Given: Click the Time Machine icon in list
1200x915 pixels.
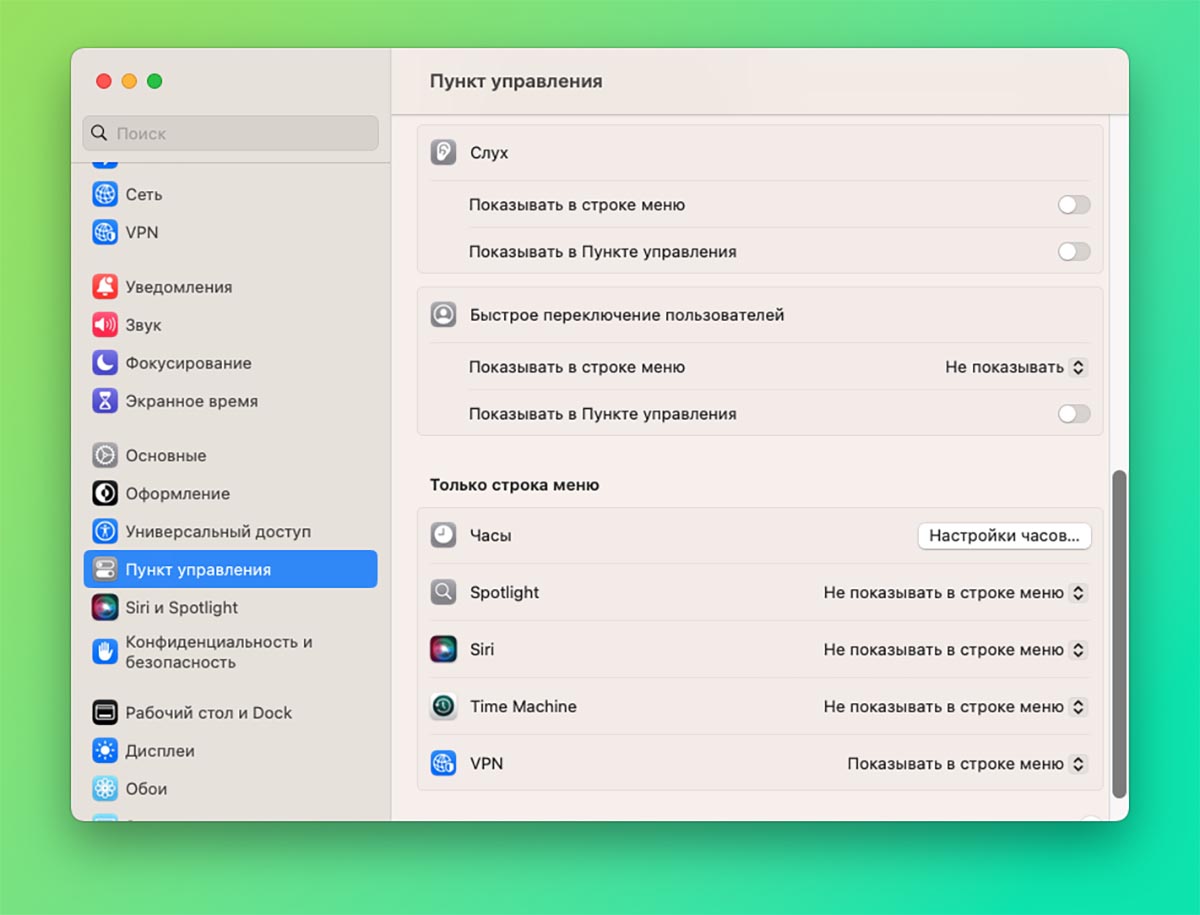Looking at the screenshot, I should [x=443, y=707].
